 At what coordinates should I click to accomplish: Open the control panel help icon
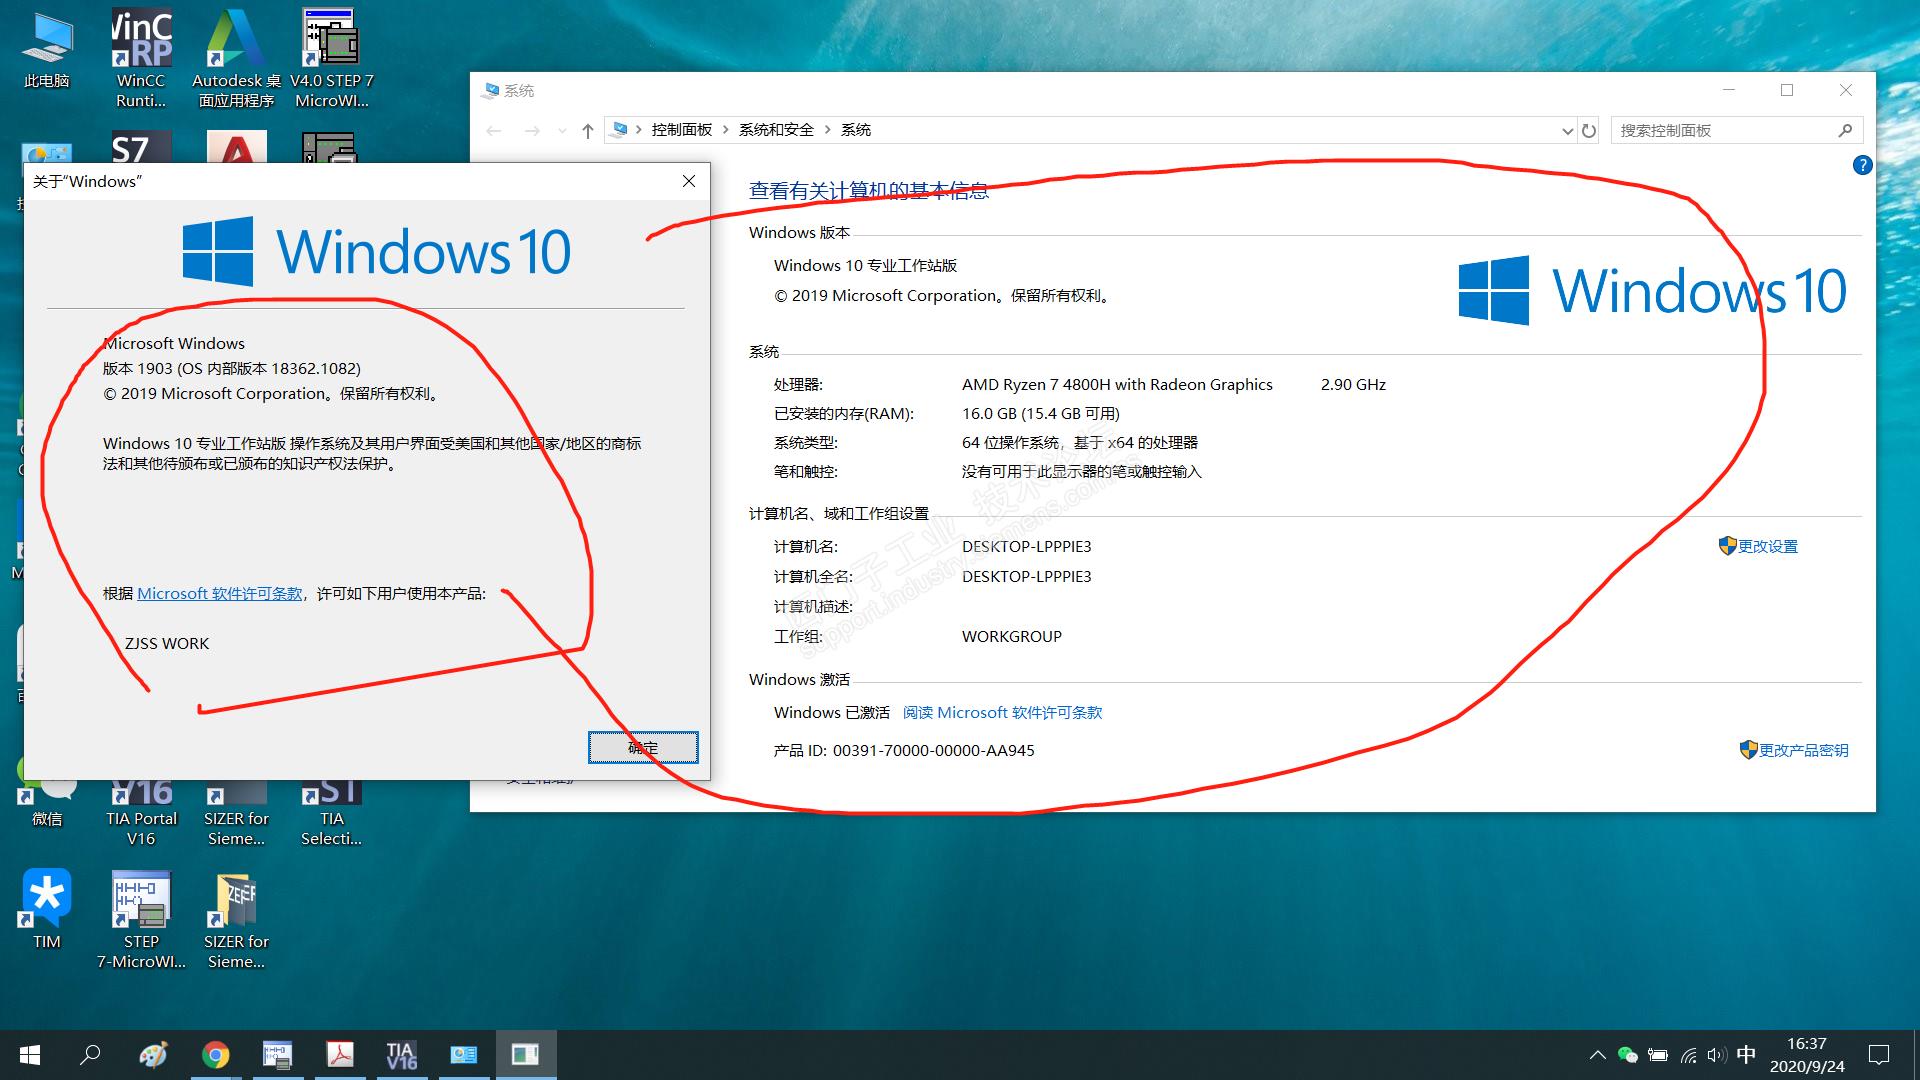click(1862, 166)
